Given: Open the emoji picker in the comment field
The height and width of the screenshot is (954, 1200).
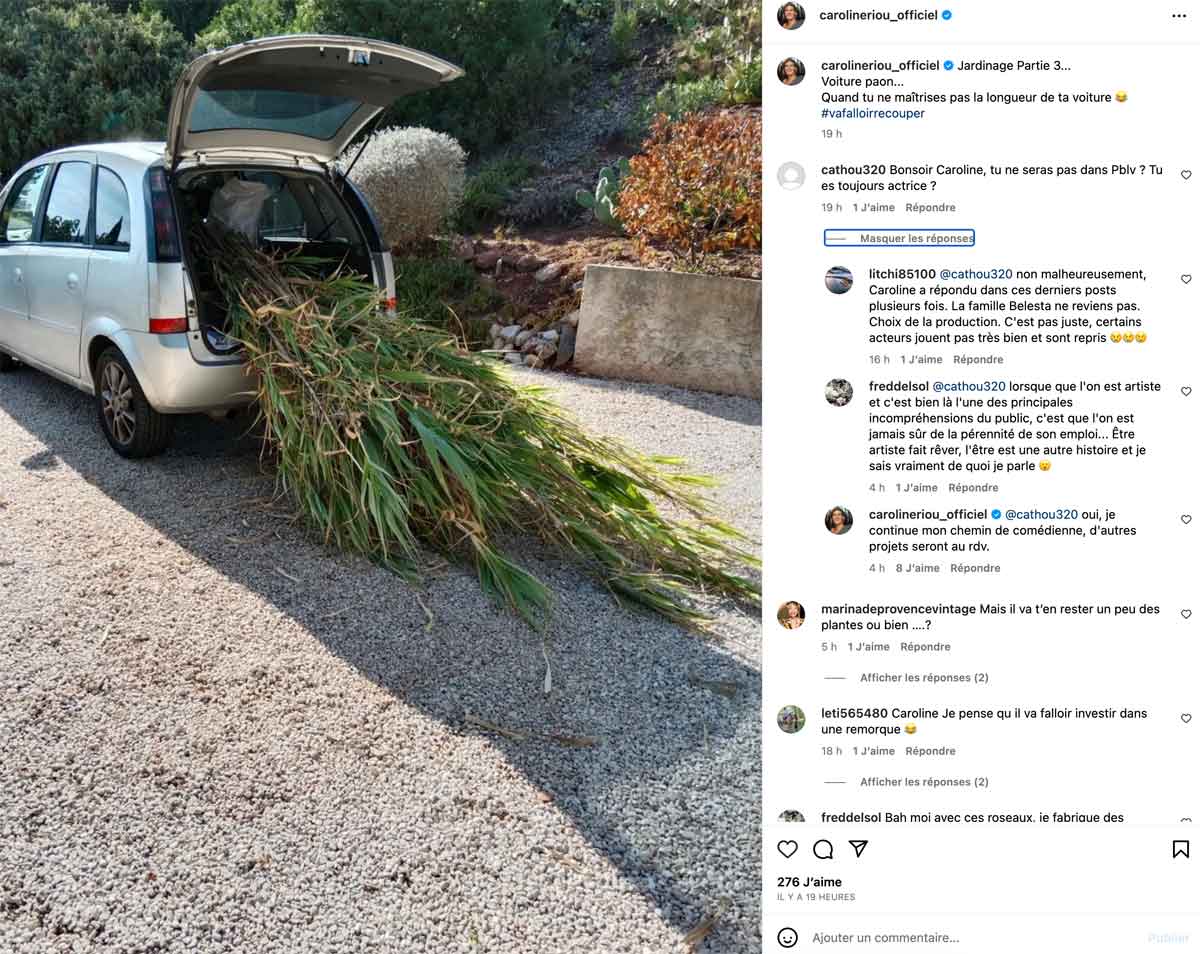Looking at the screenshot, I should click(788, 938).
